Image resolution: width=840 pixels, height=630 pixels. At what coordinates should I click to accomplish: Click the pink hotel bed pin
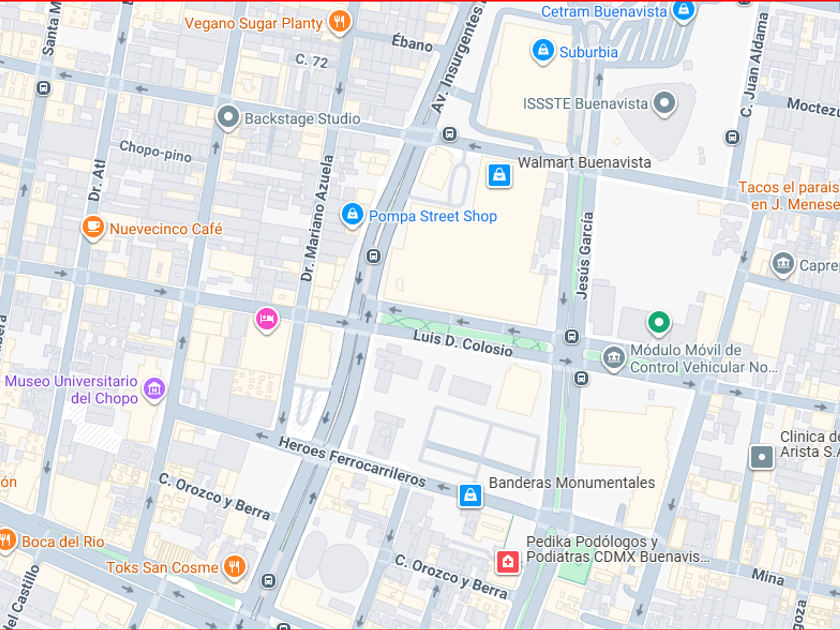266,320
